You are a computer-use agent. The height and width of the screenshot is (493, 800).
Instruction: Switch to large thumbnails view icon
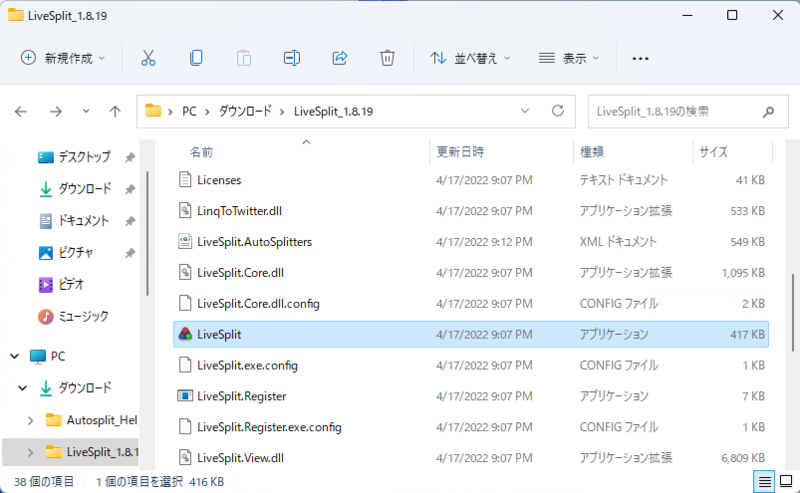click(x=786, y=481)
